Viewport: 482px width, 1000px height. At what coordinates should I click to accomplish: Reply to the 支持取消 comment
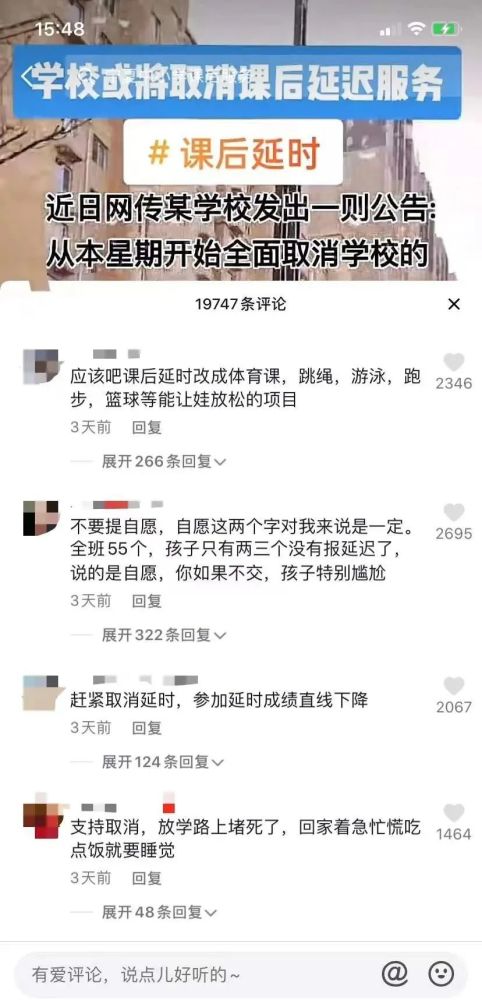(147, 878)
